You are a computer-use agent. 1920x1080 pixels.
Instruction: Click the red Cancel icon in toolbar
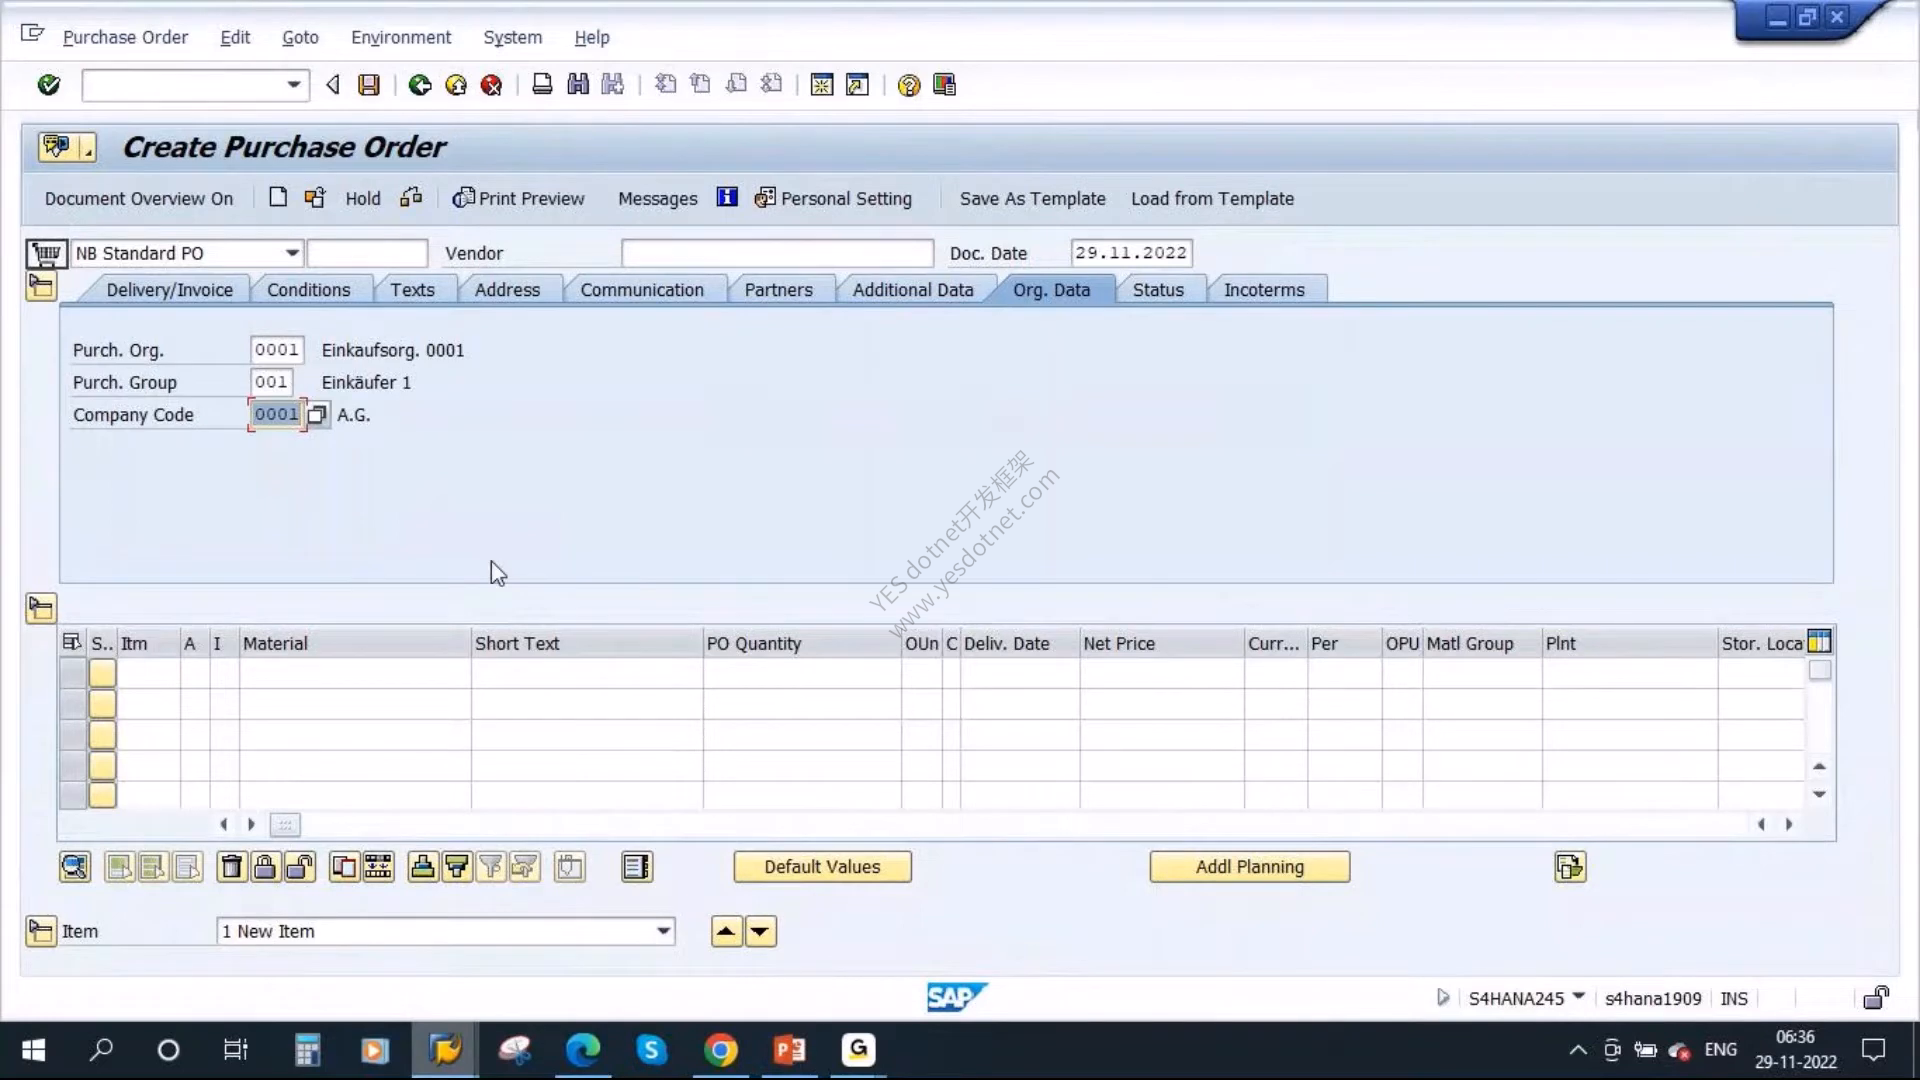tap(491, 85)
